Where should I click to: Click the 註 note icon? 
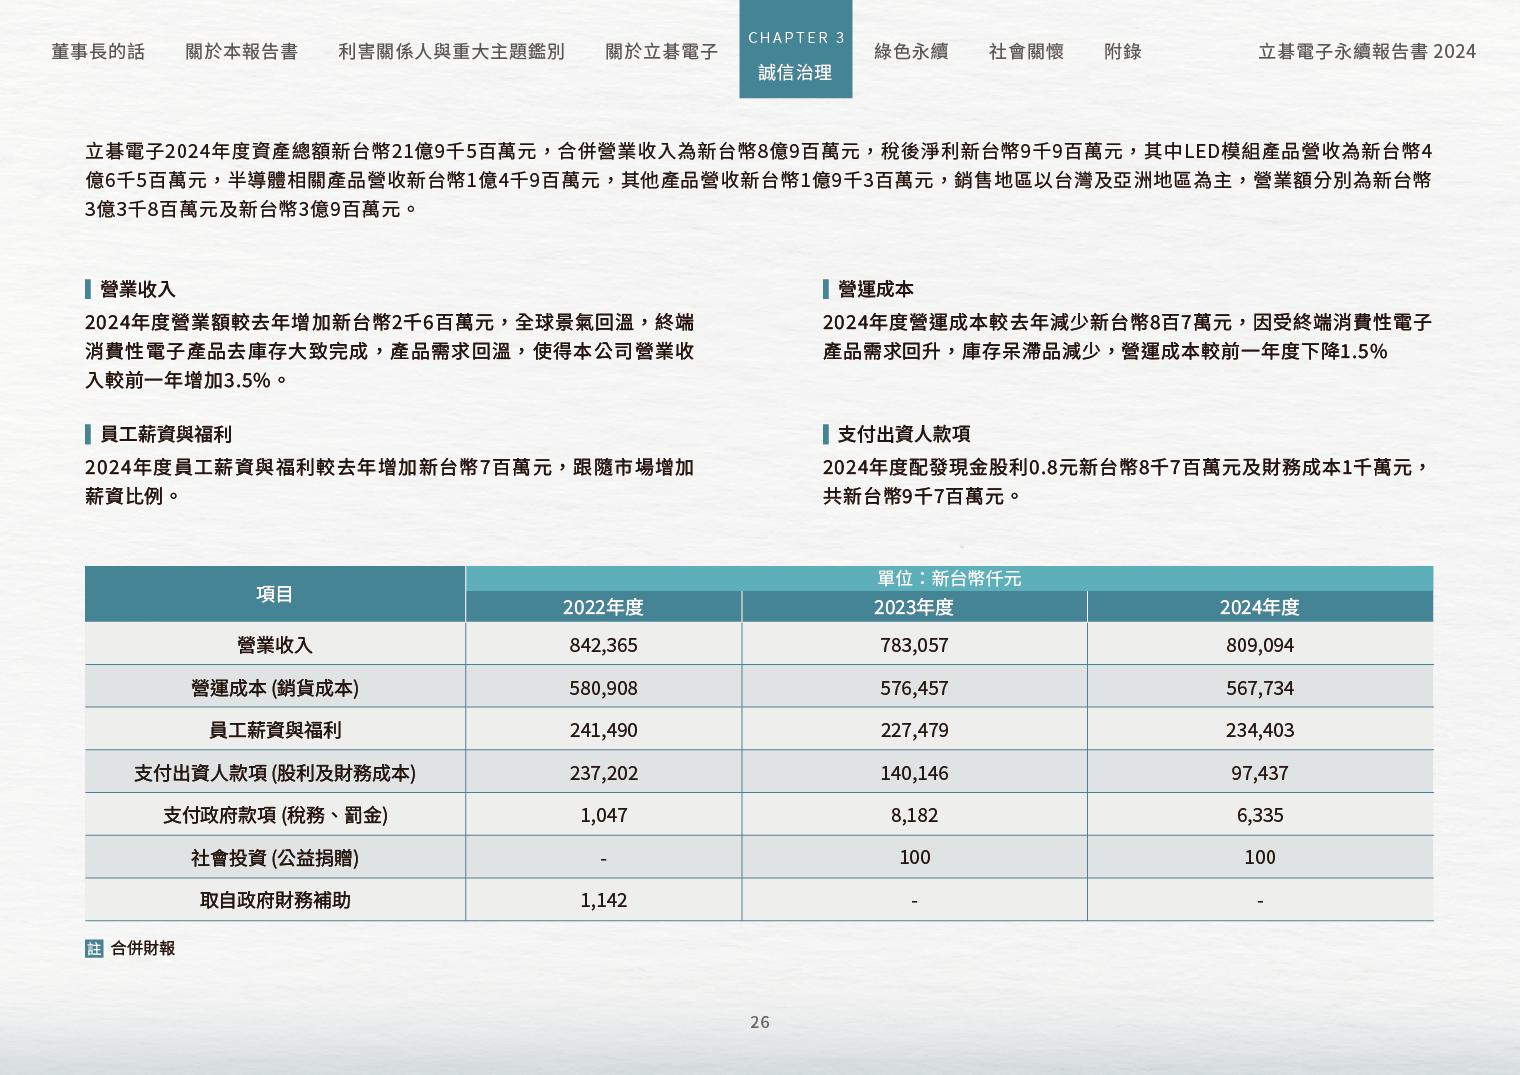point(94,948)
